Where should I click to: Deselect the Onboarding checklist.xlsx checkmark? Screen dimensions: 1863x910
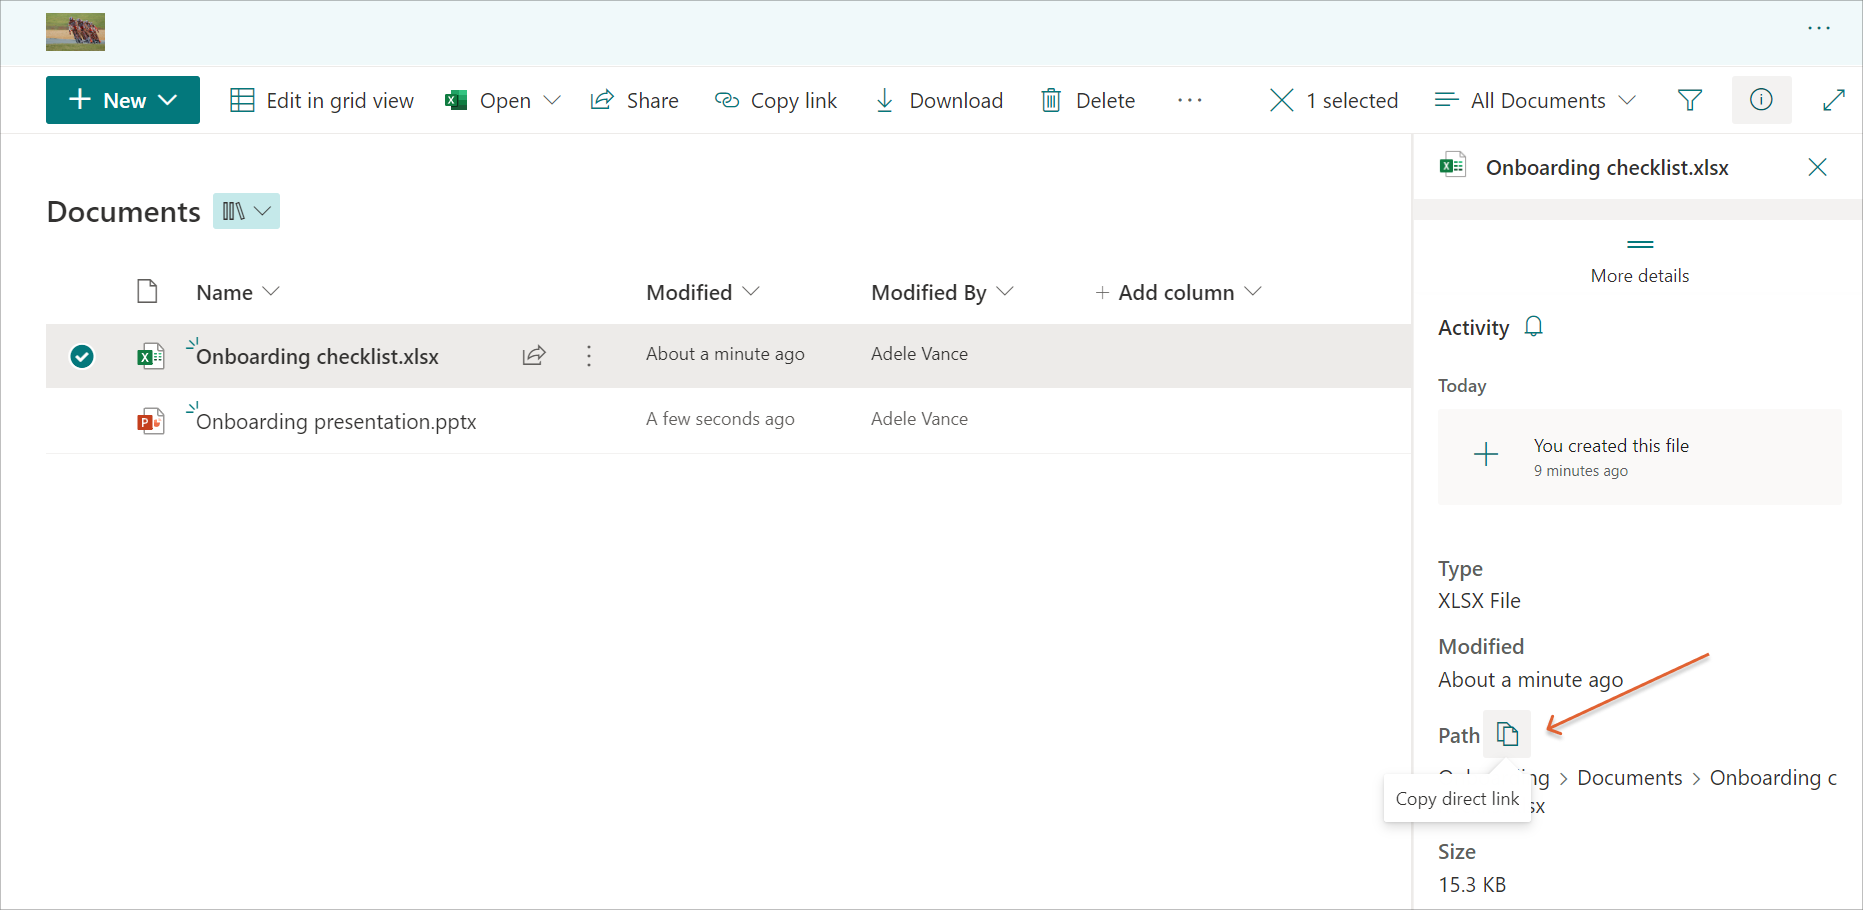(82, 356)
